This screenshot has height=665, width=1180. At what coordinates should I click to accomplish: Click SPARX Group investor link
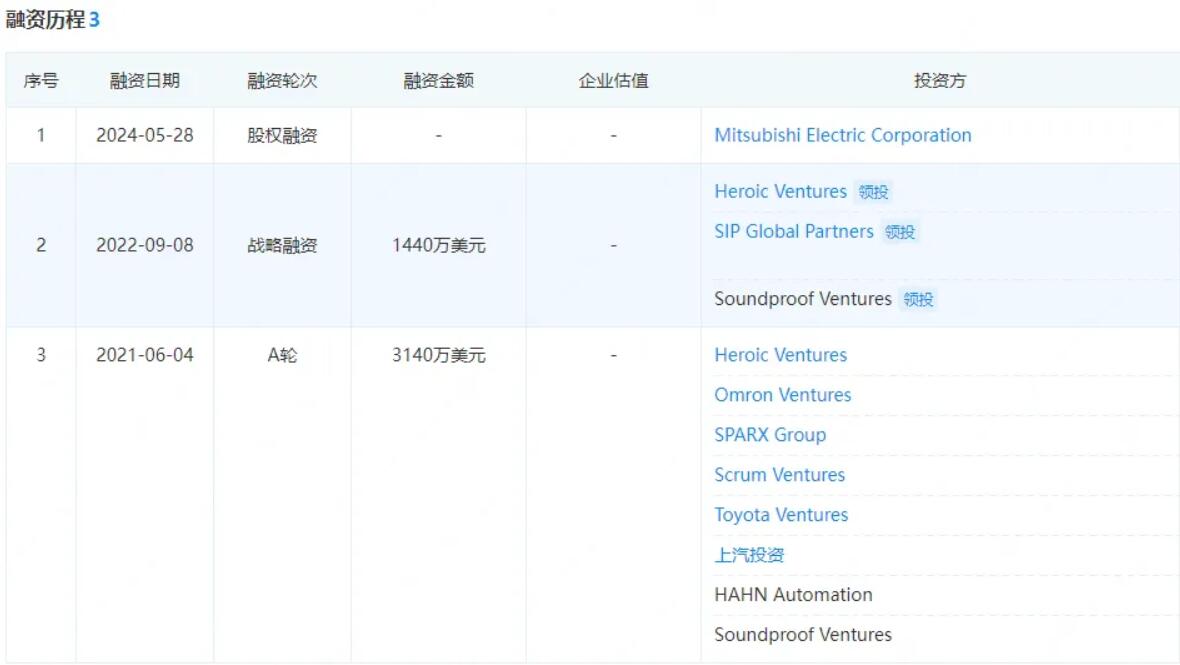point(770,435)
